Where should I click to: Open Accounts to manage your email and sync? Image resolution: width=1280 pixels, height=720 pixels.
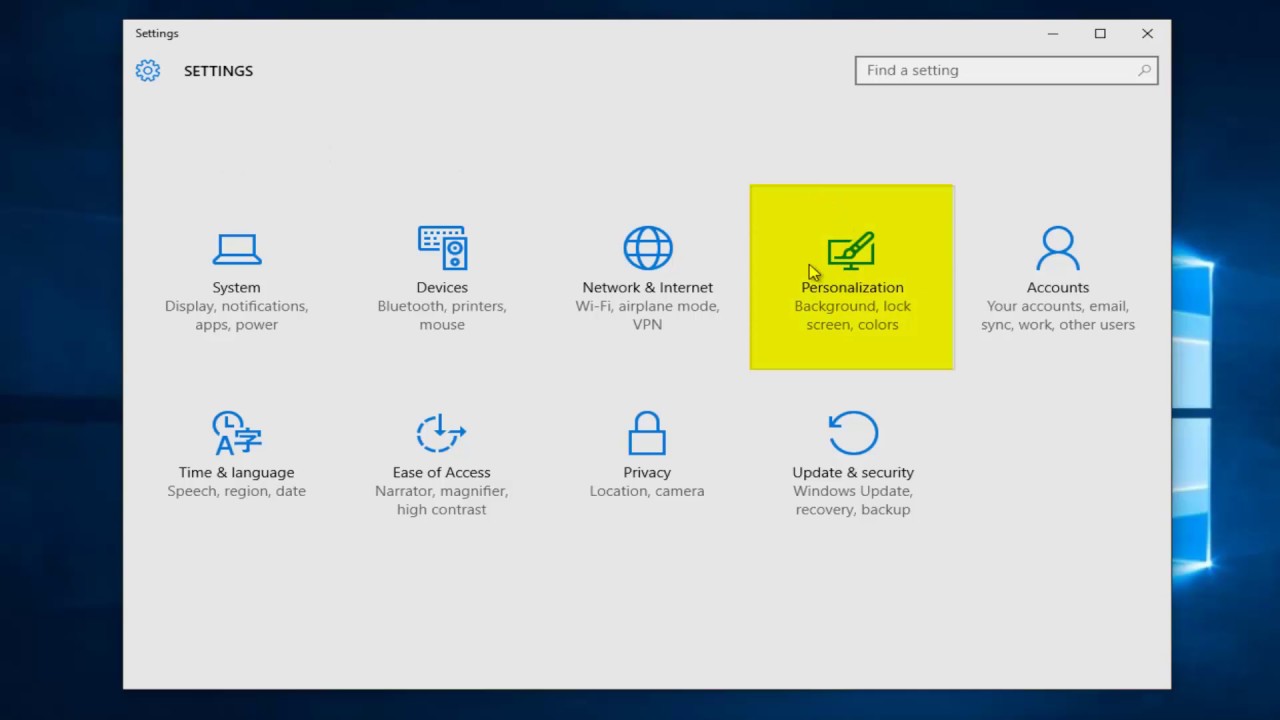[1057, 287]
